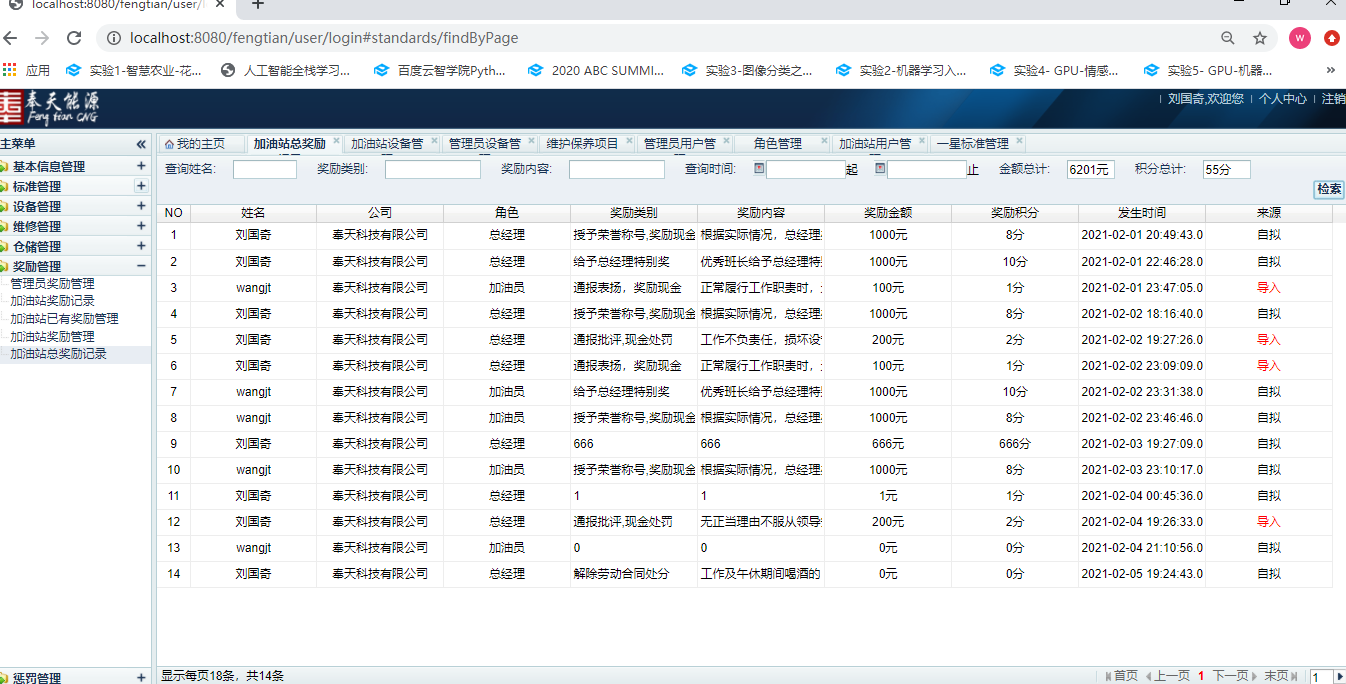Expand the 仓储管理 menu section
Screen dimensions: 1346x684
click(x=141, y=246)
